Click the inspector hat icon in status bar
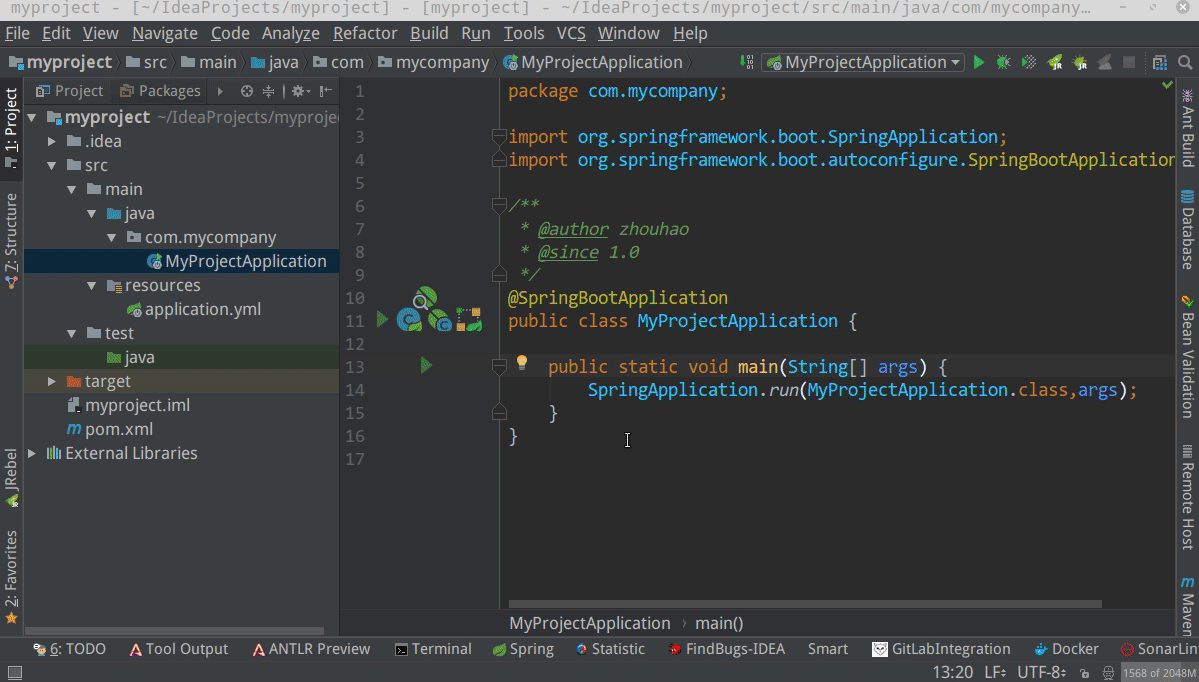This screenshot has height=682, width=1199. coord(1108,674)
